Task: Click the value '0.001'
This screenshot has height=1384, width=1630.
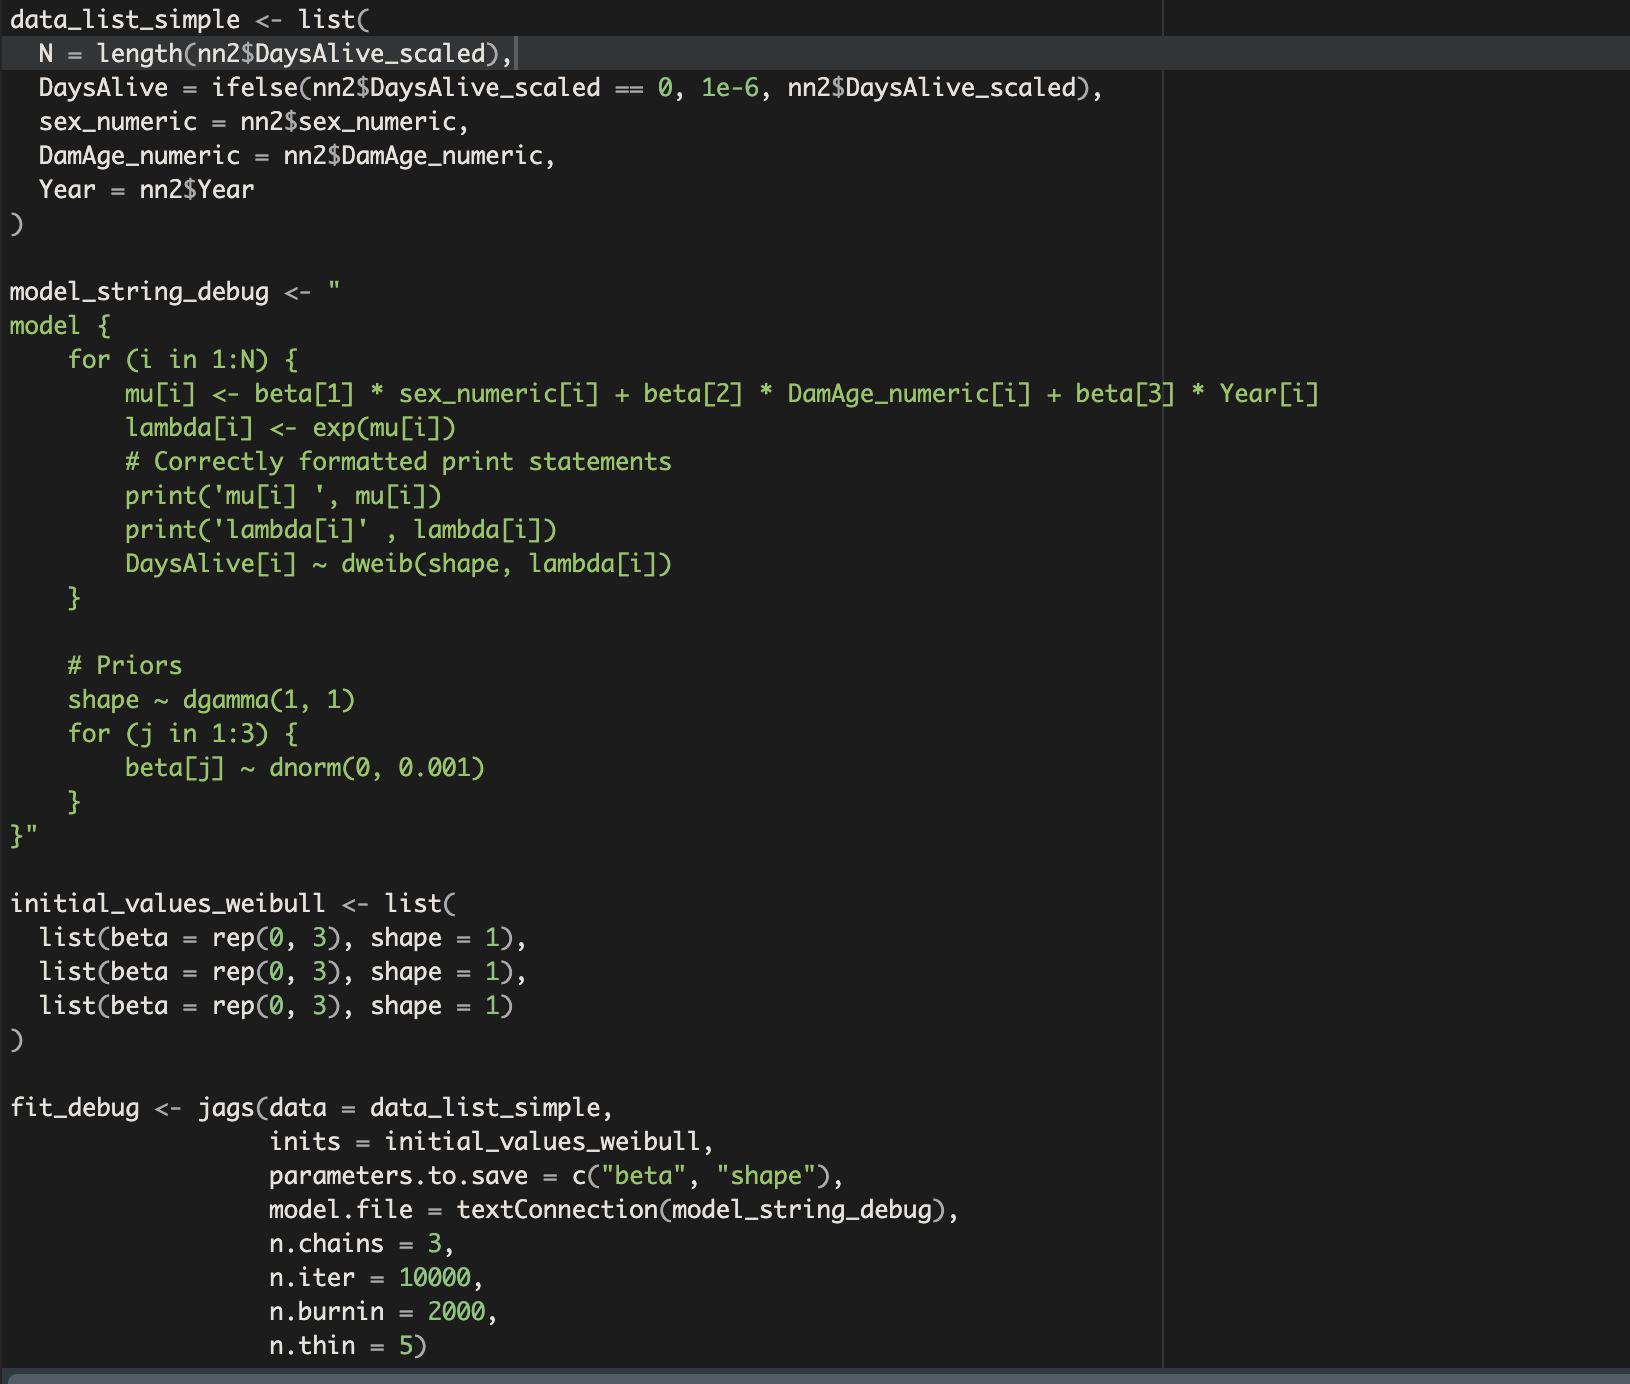Action: 435,767
